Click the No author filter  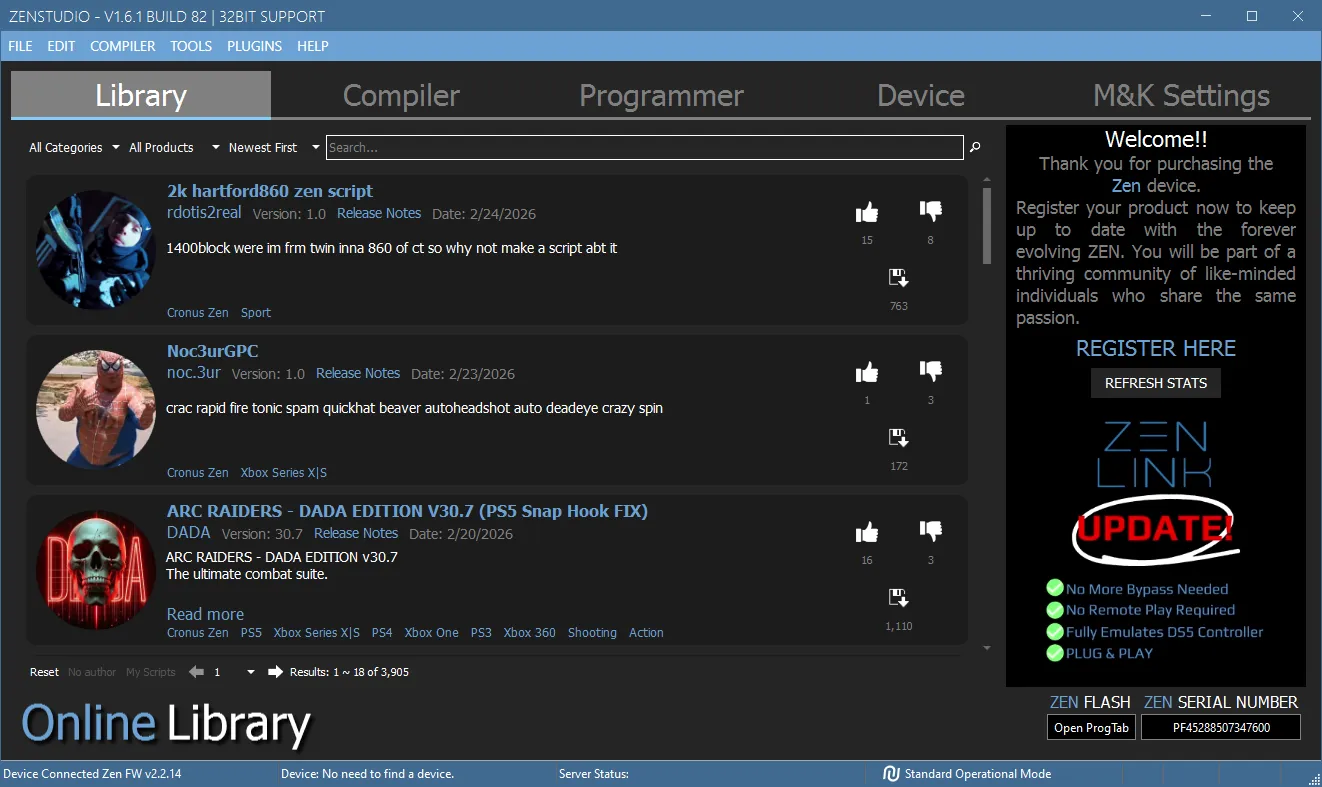(92, 672)
